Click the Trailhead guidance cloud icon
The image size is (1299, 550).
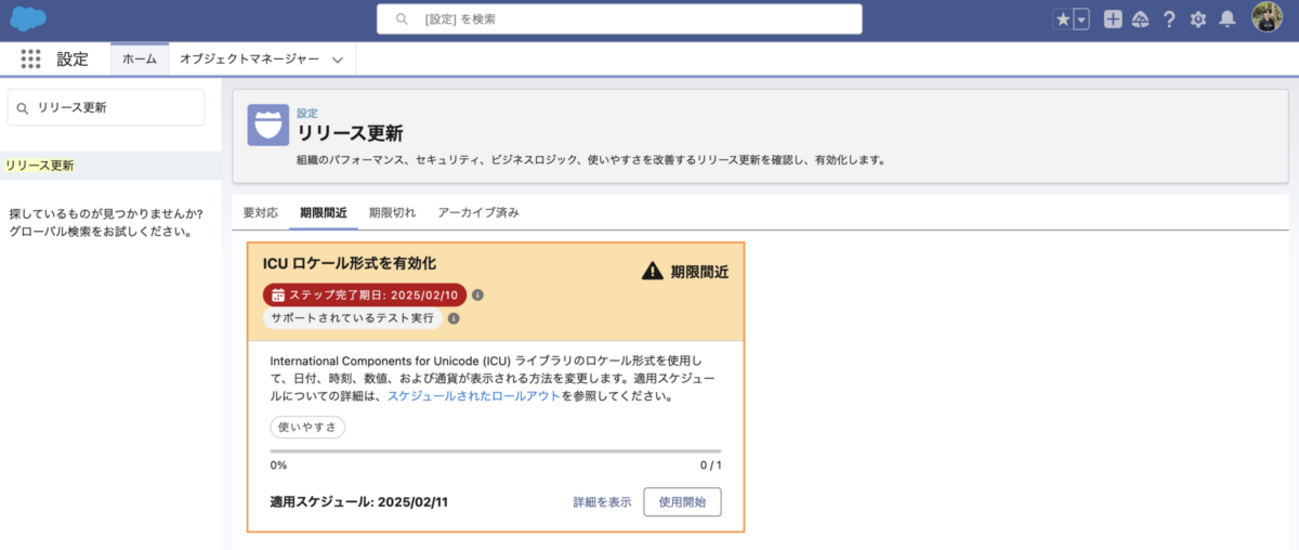(x=1141, y=19)
